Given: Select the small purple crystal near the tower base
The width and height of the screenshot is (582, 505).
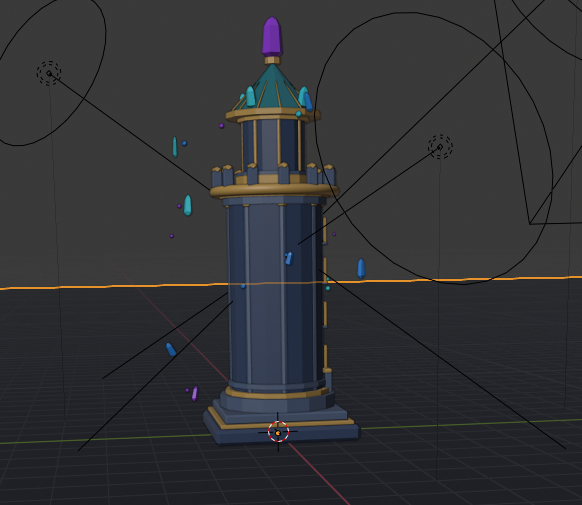Looking at the screenshot, I should [x=194, y=393].
